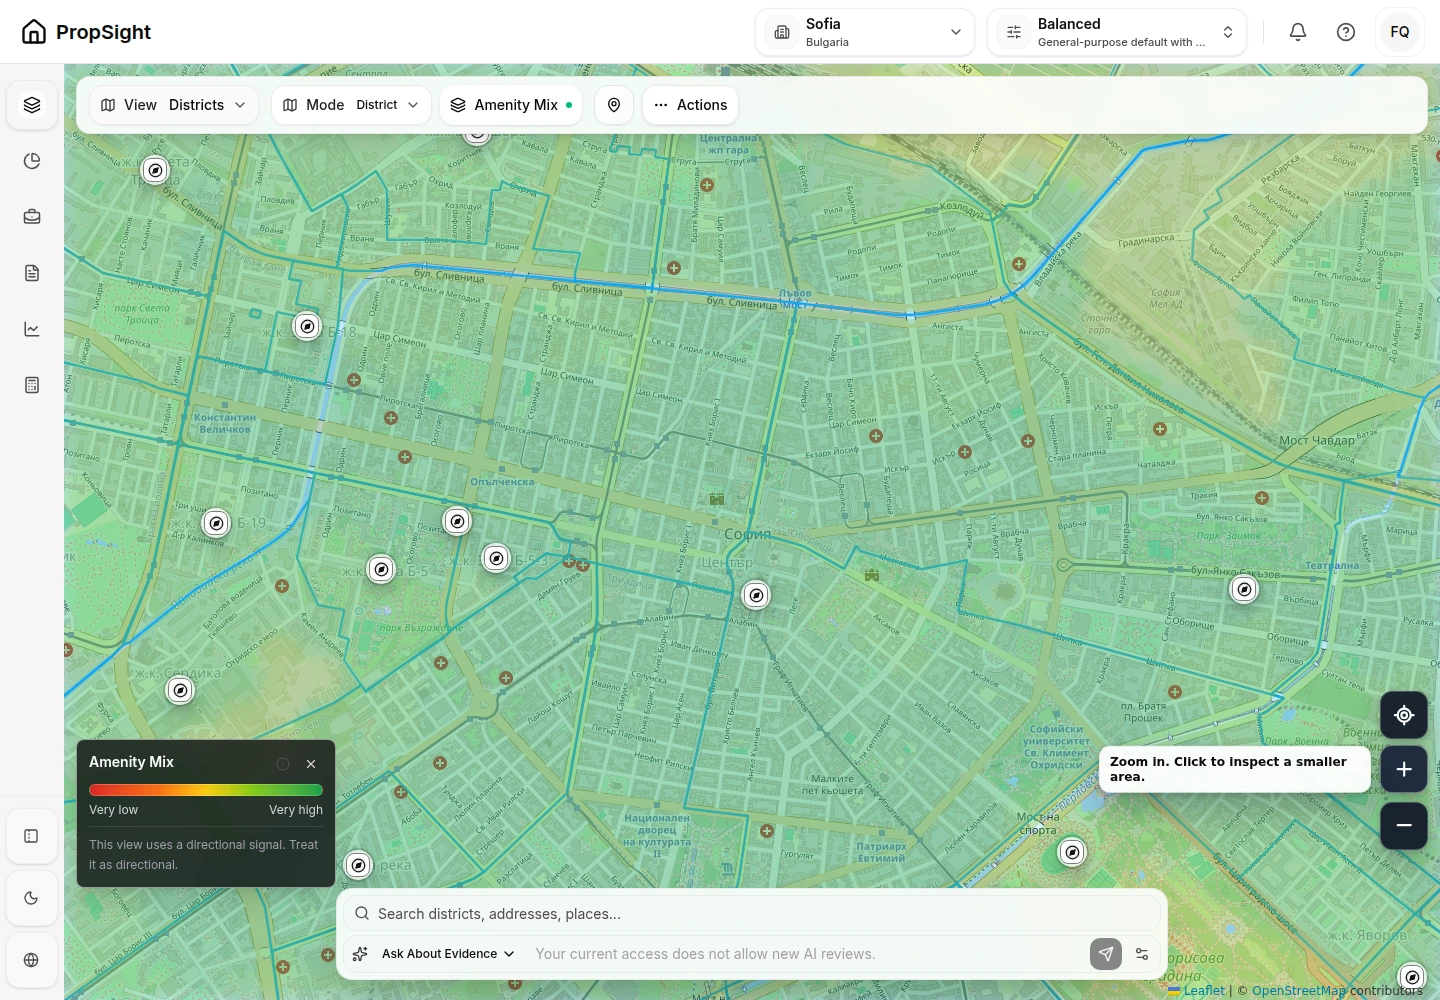Select the marker by бул. Янко Сакъзов
Viewport: 1440px width, 1000px height.
1244,589
